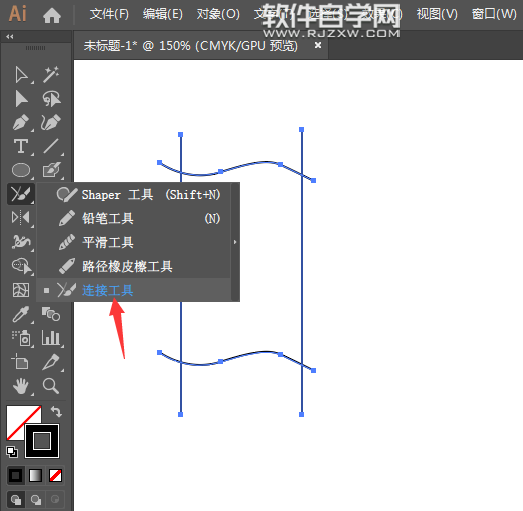Apply None mode button
Screen dimensions: 523x511
click(x=55, y=475)
